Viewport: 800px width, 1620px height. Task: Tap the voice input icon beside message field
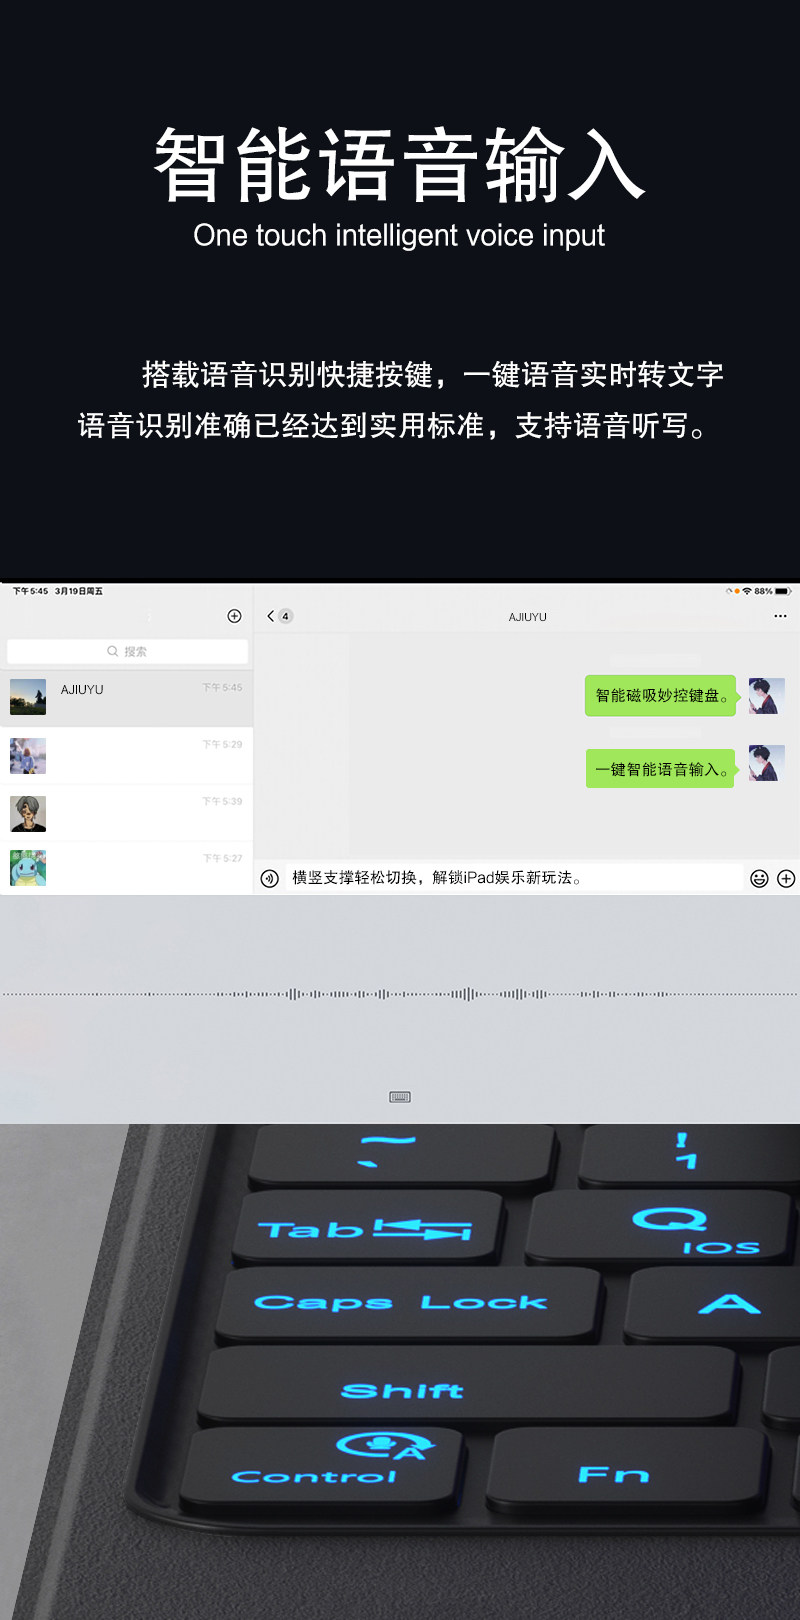pyautogui.click(x=269, y=878)
